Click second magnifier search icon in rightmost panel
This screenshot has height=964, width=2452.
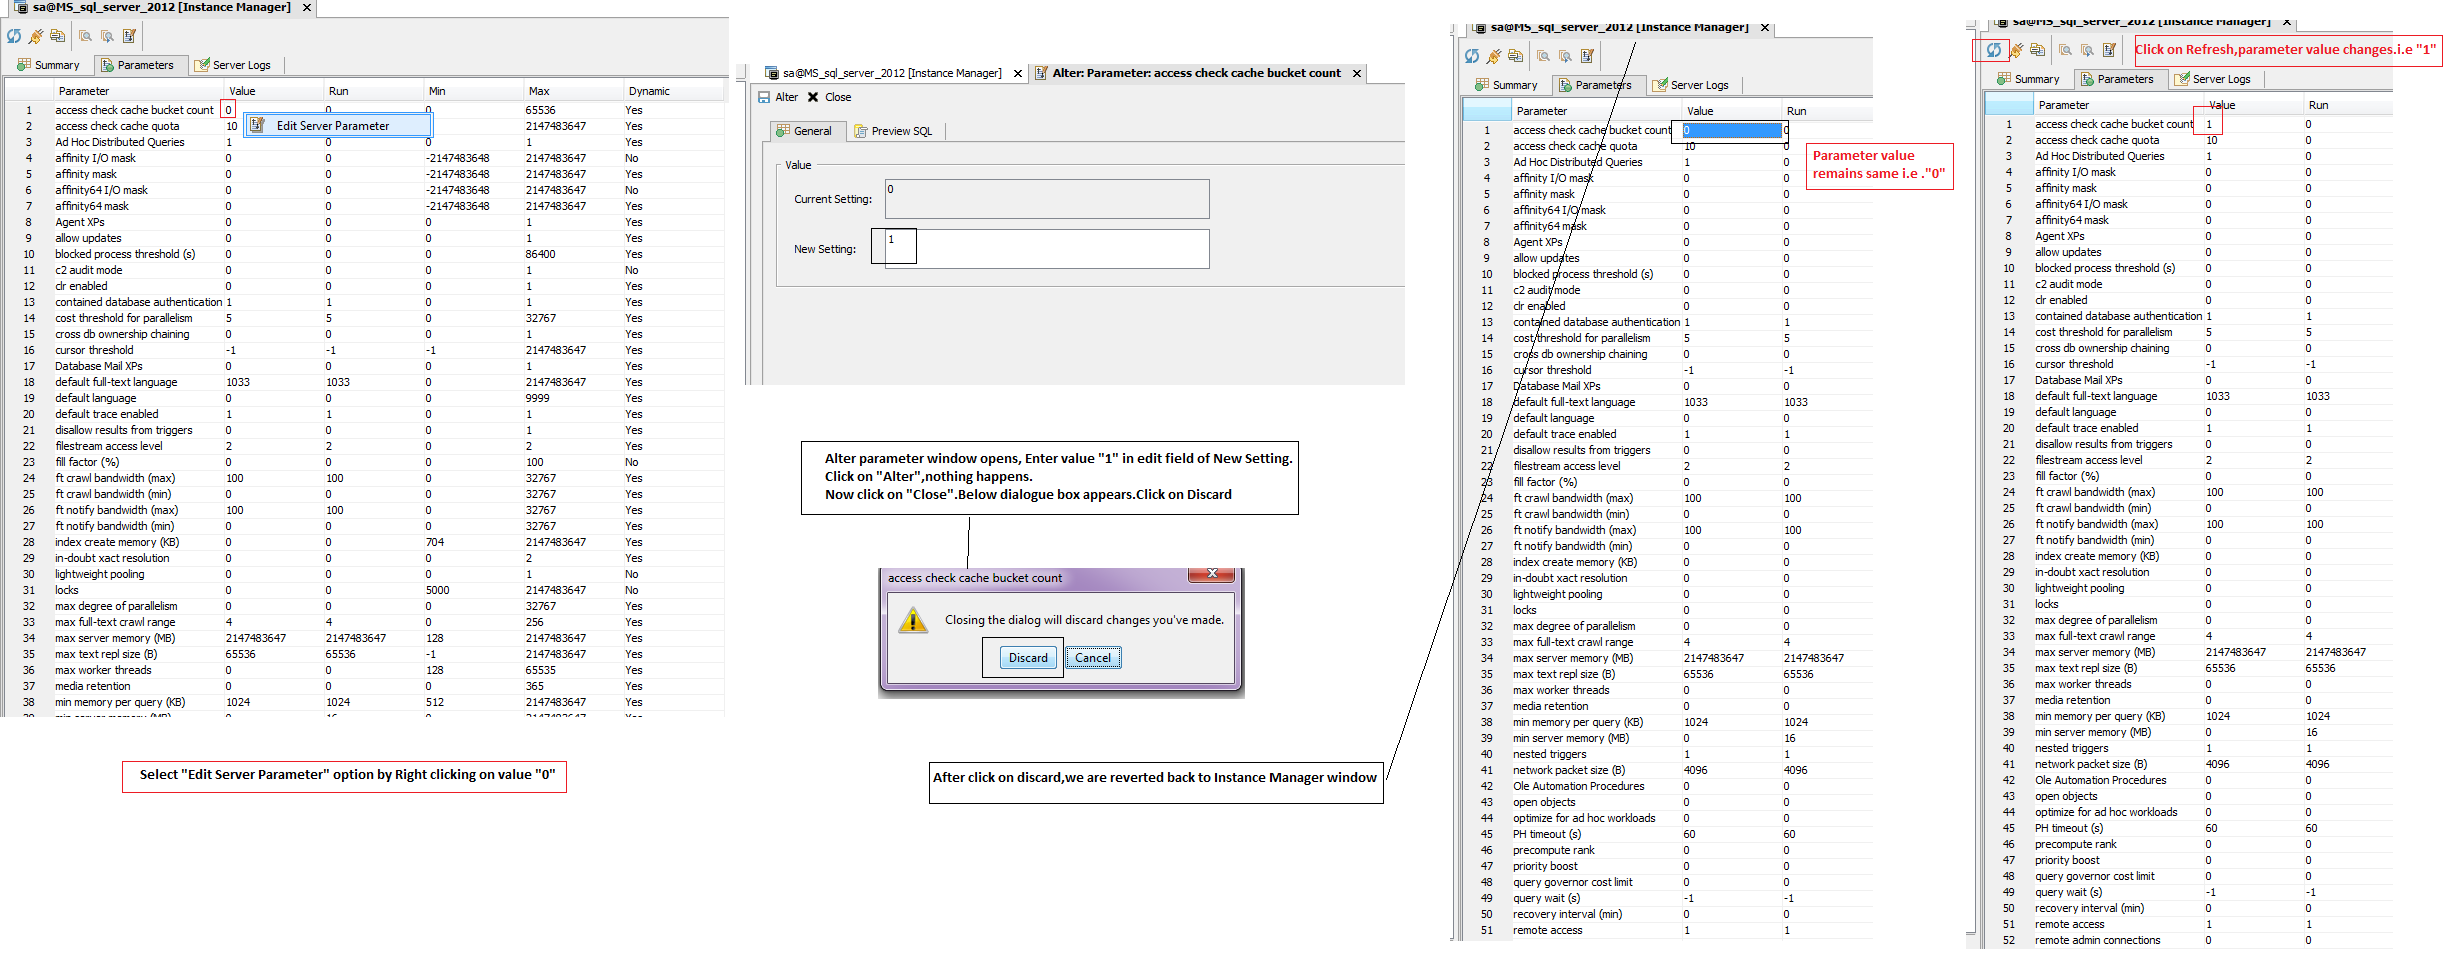[x=2087, y=50]
